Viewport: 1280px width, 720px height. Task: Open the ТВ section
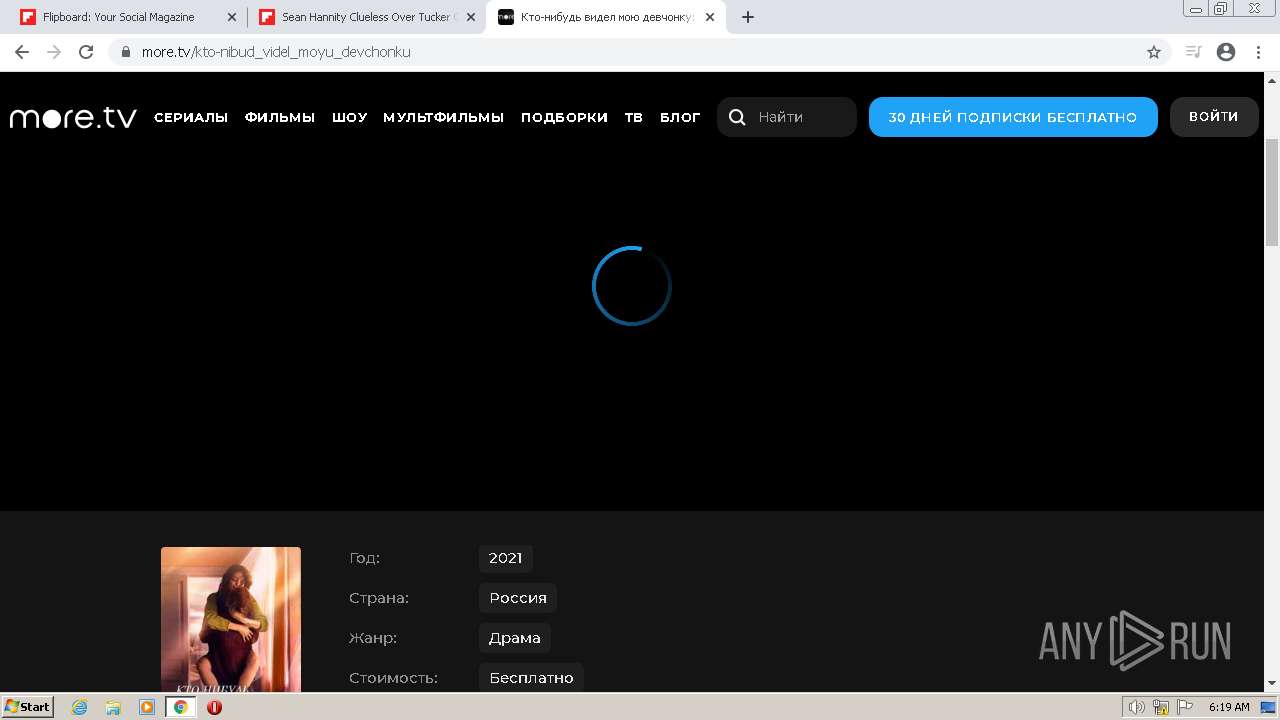(634, 117)
